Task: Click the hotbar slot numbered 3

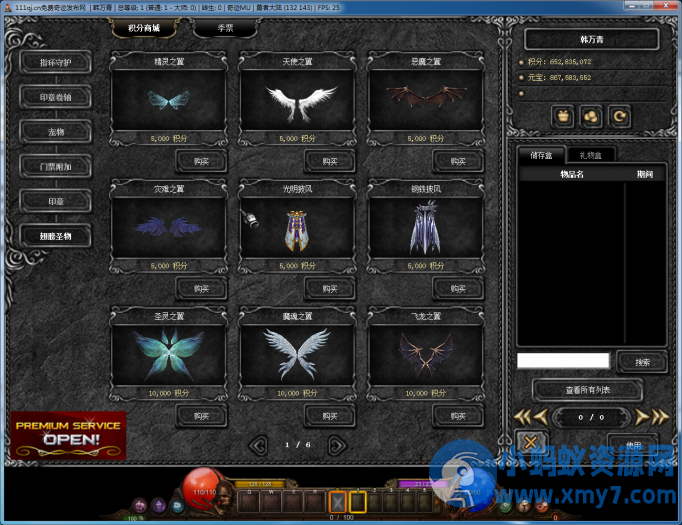Action: pos(391,502)
